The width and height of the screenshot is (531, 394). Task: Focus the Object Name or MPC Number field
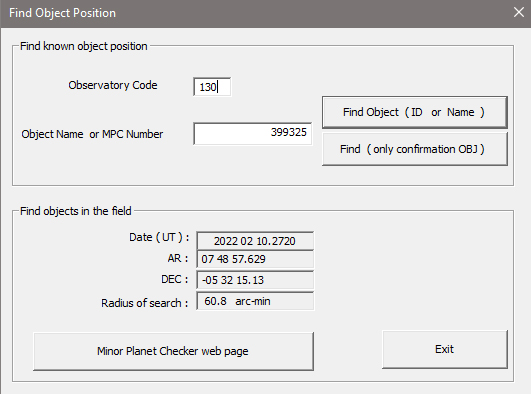pyautogui.click(x=253, y=133)
